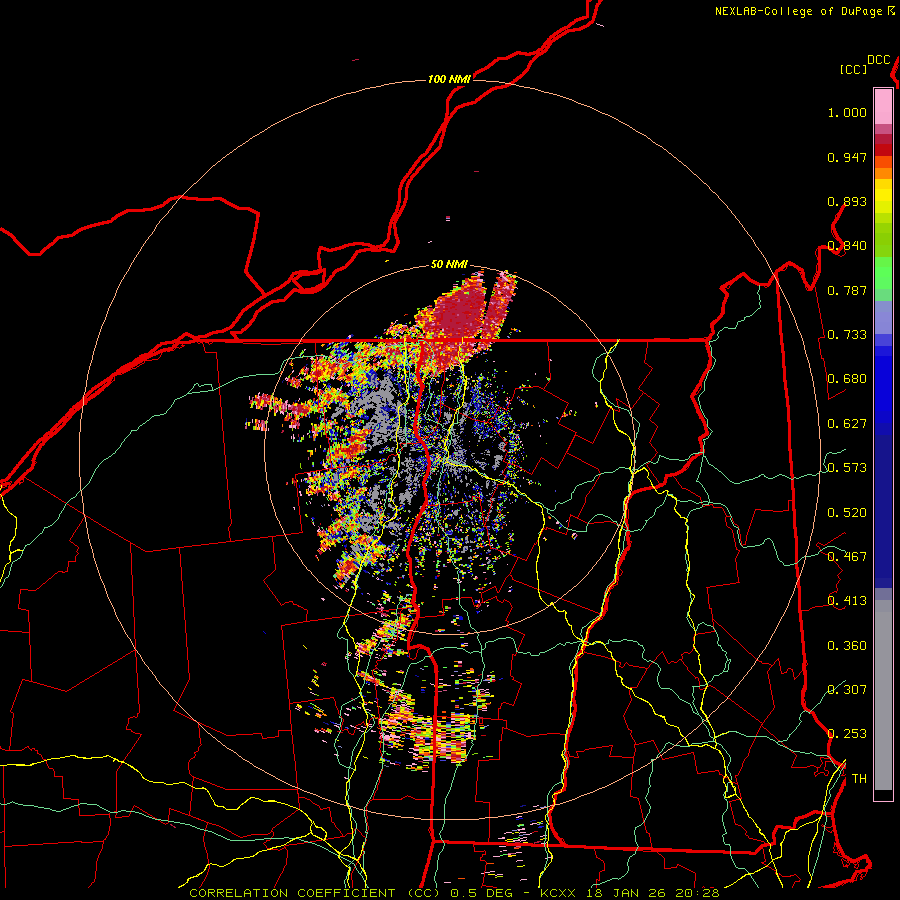Viewport: 900px width, 900px height.
Task: Select the 0.413 scale value
Action: tap(847, 601)
